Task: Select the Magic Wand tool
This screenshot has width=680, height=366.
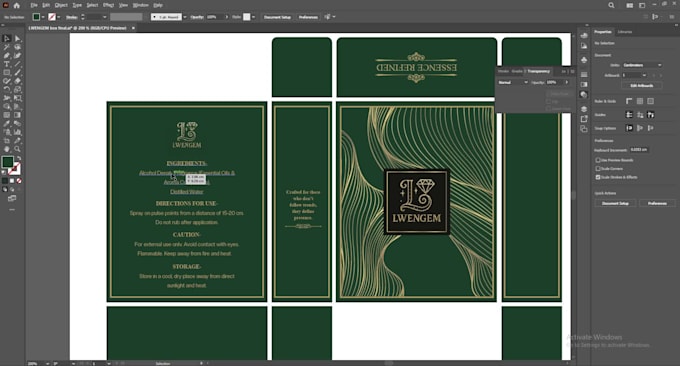Action: pyautogui.click(x=7, y=47)
